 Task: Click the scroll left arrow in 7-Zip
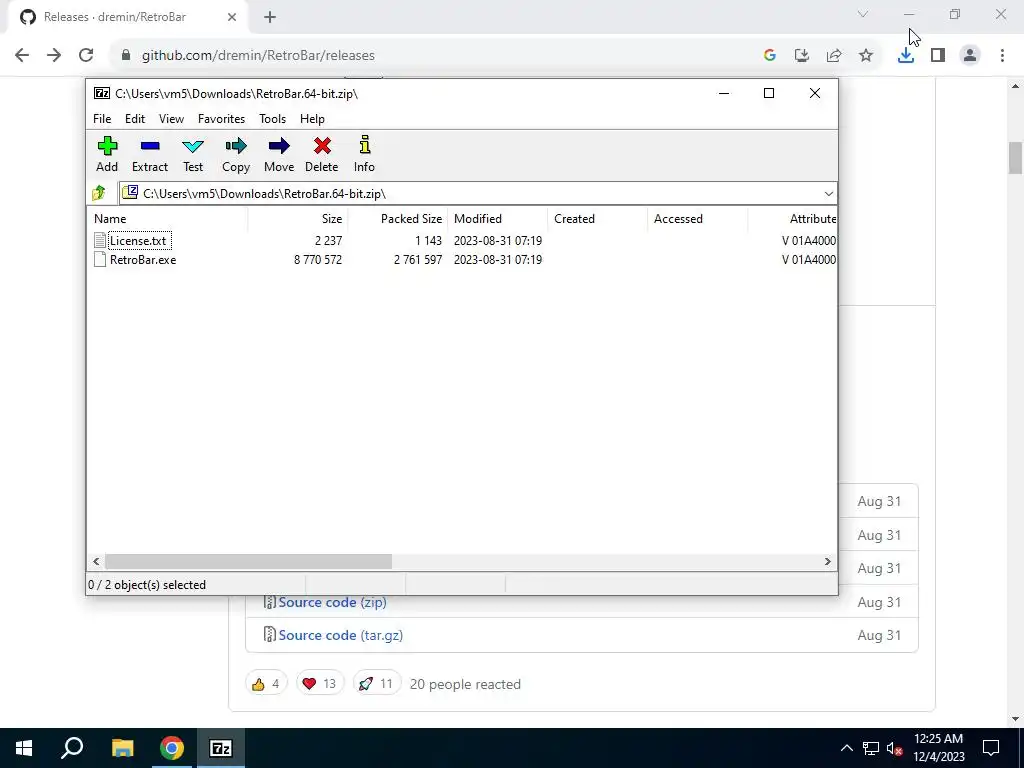96,562
